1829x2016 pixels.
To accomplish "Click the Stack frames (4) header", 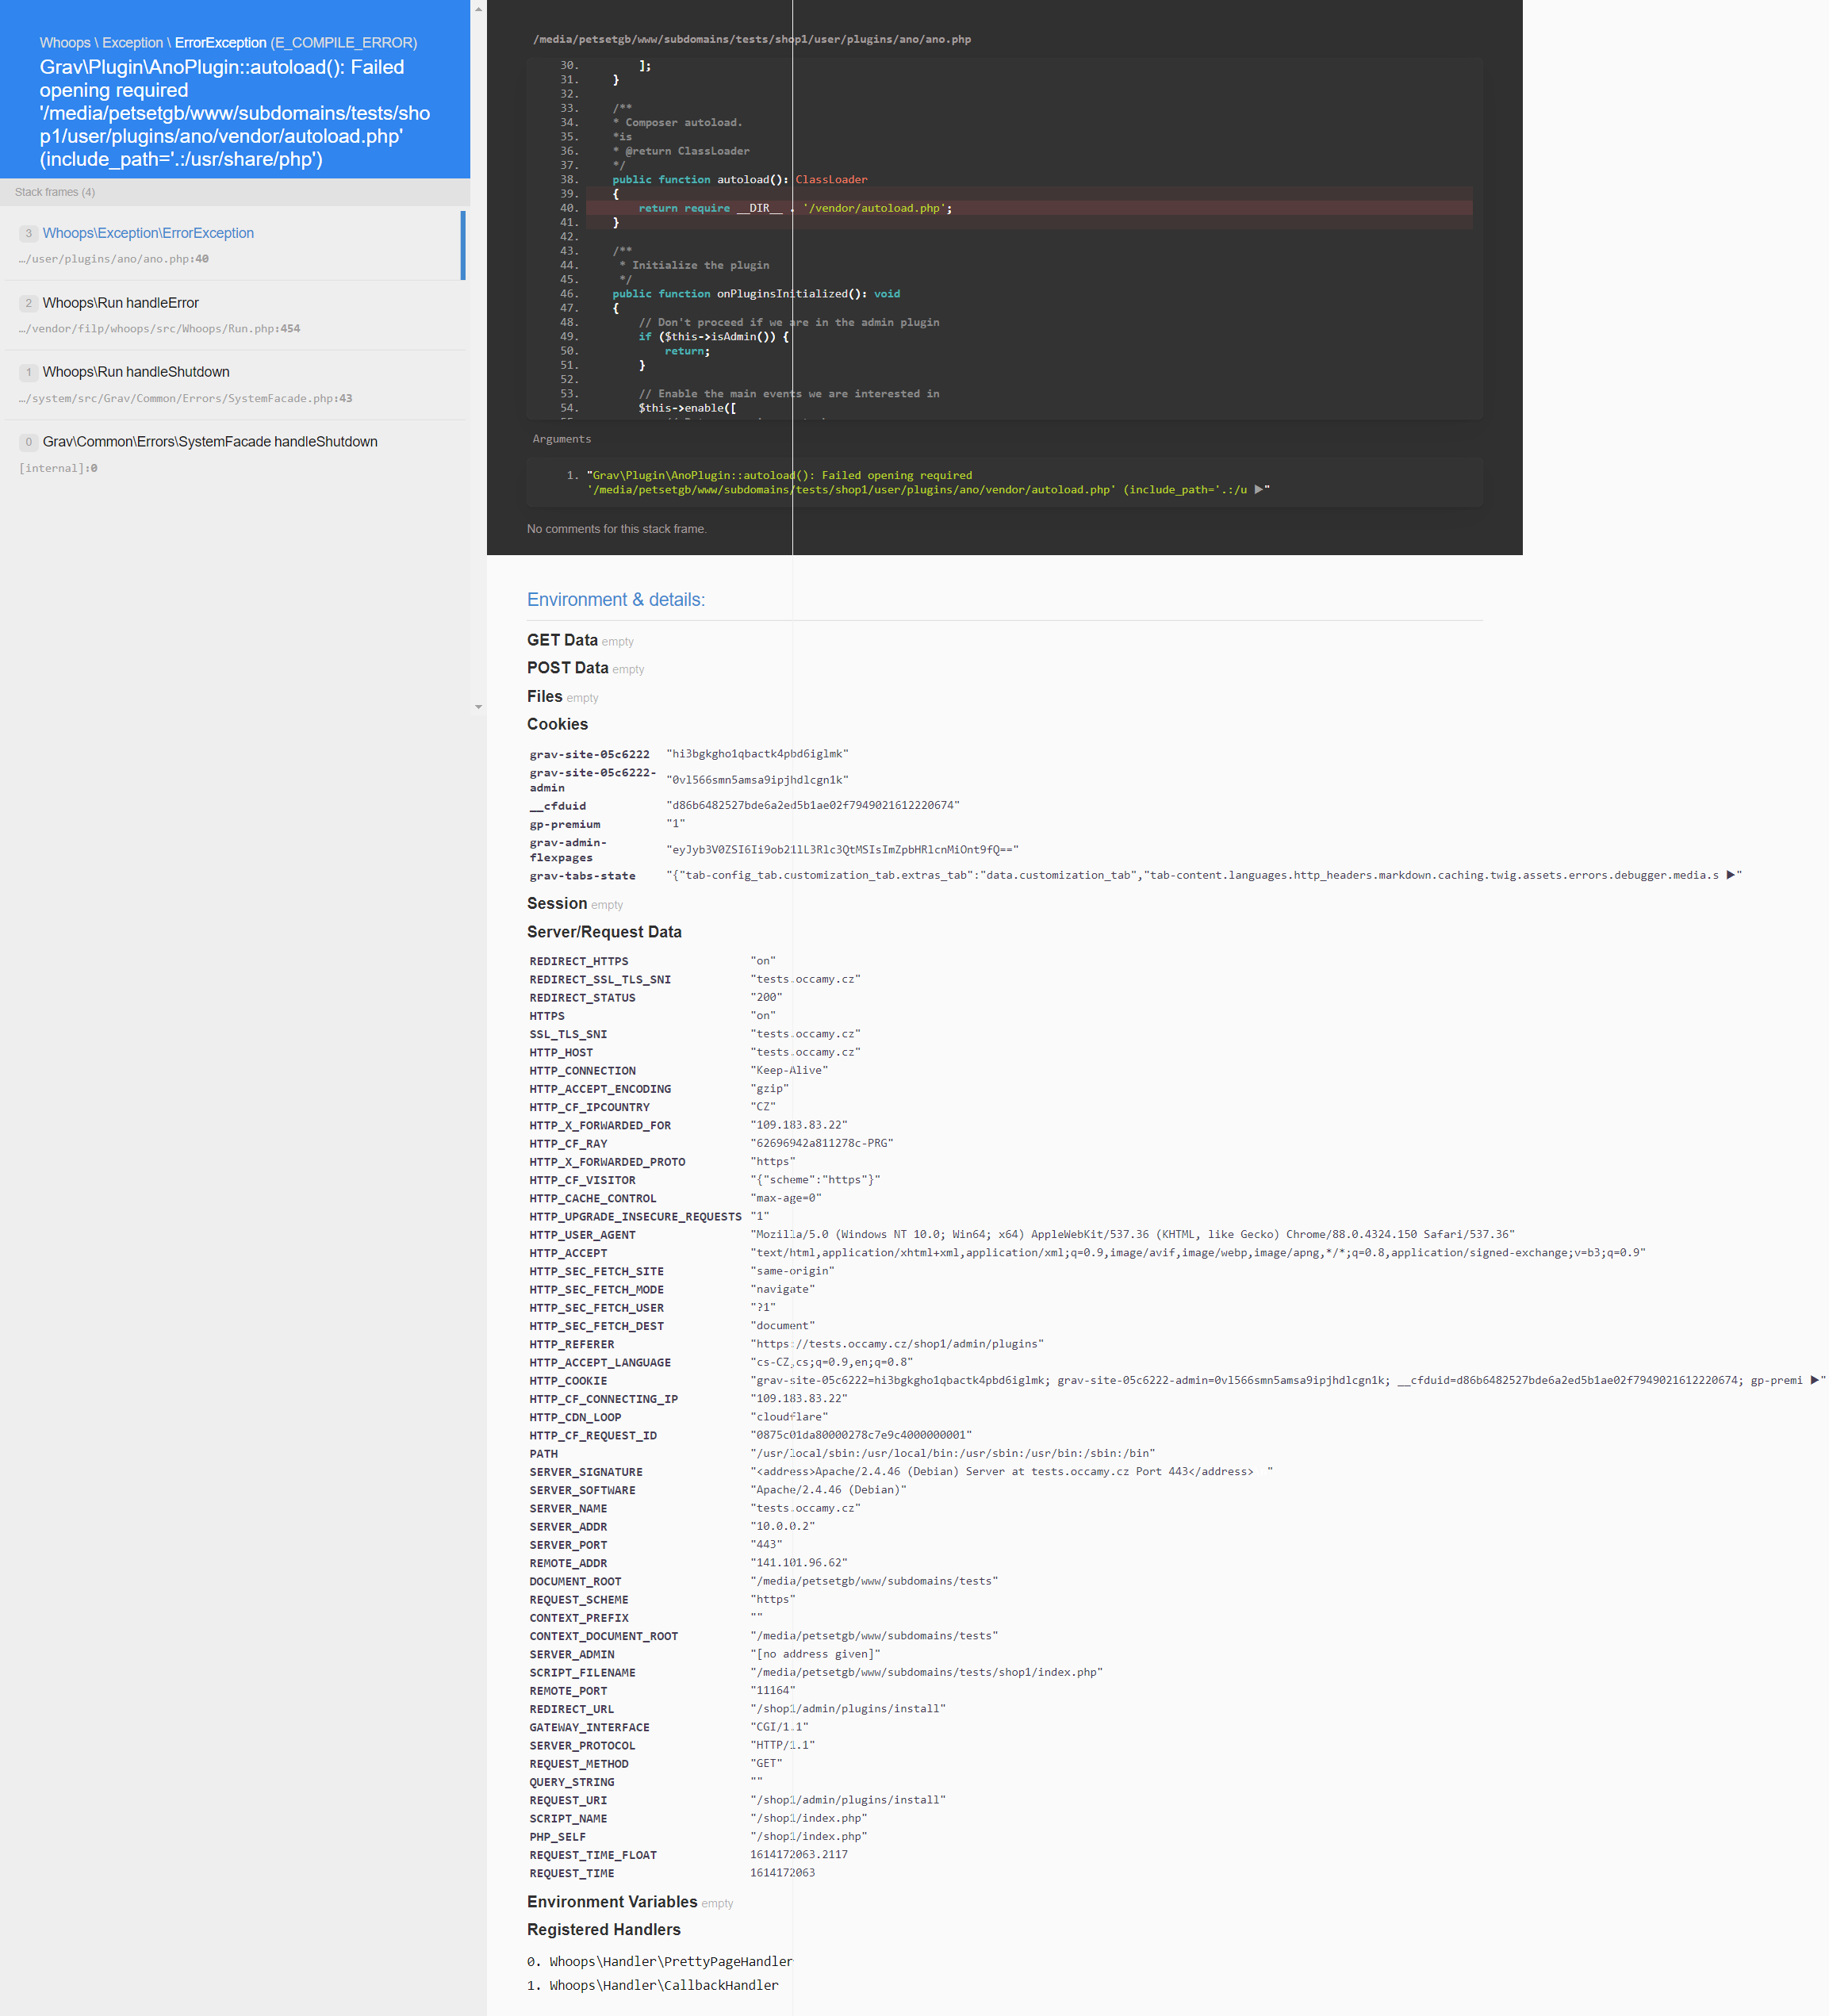I will pyautogui.click(x=55, y=192).
